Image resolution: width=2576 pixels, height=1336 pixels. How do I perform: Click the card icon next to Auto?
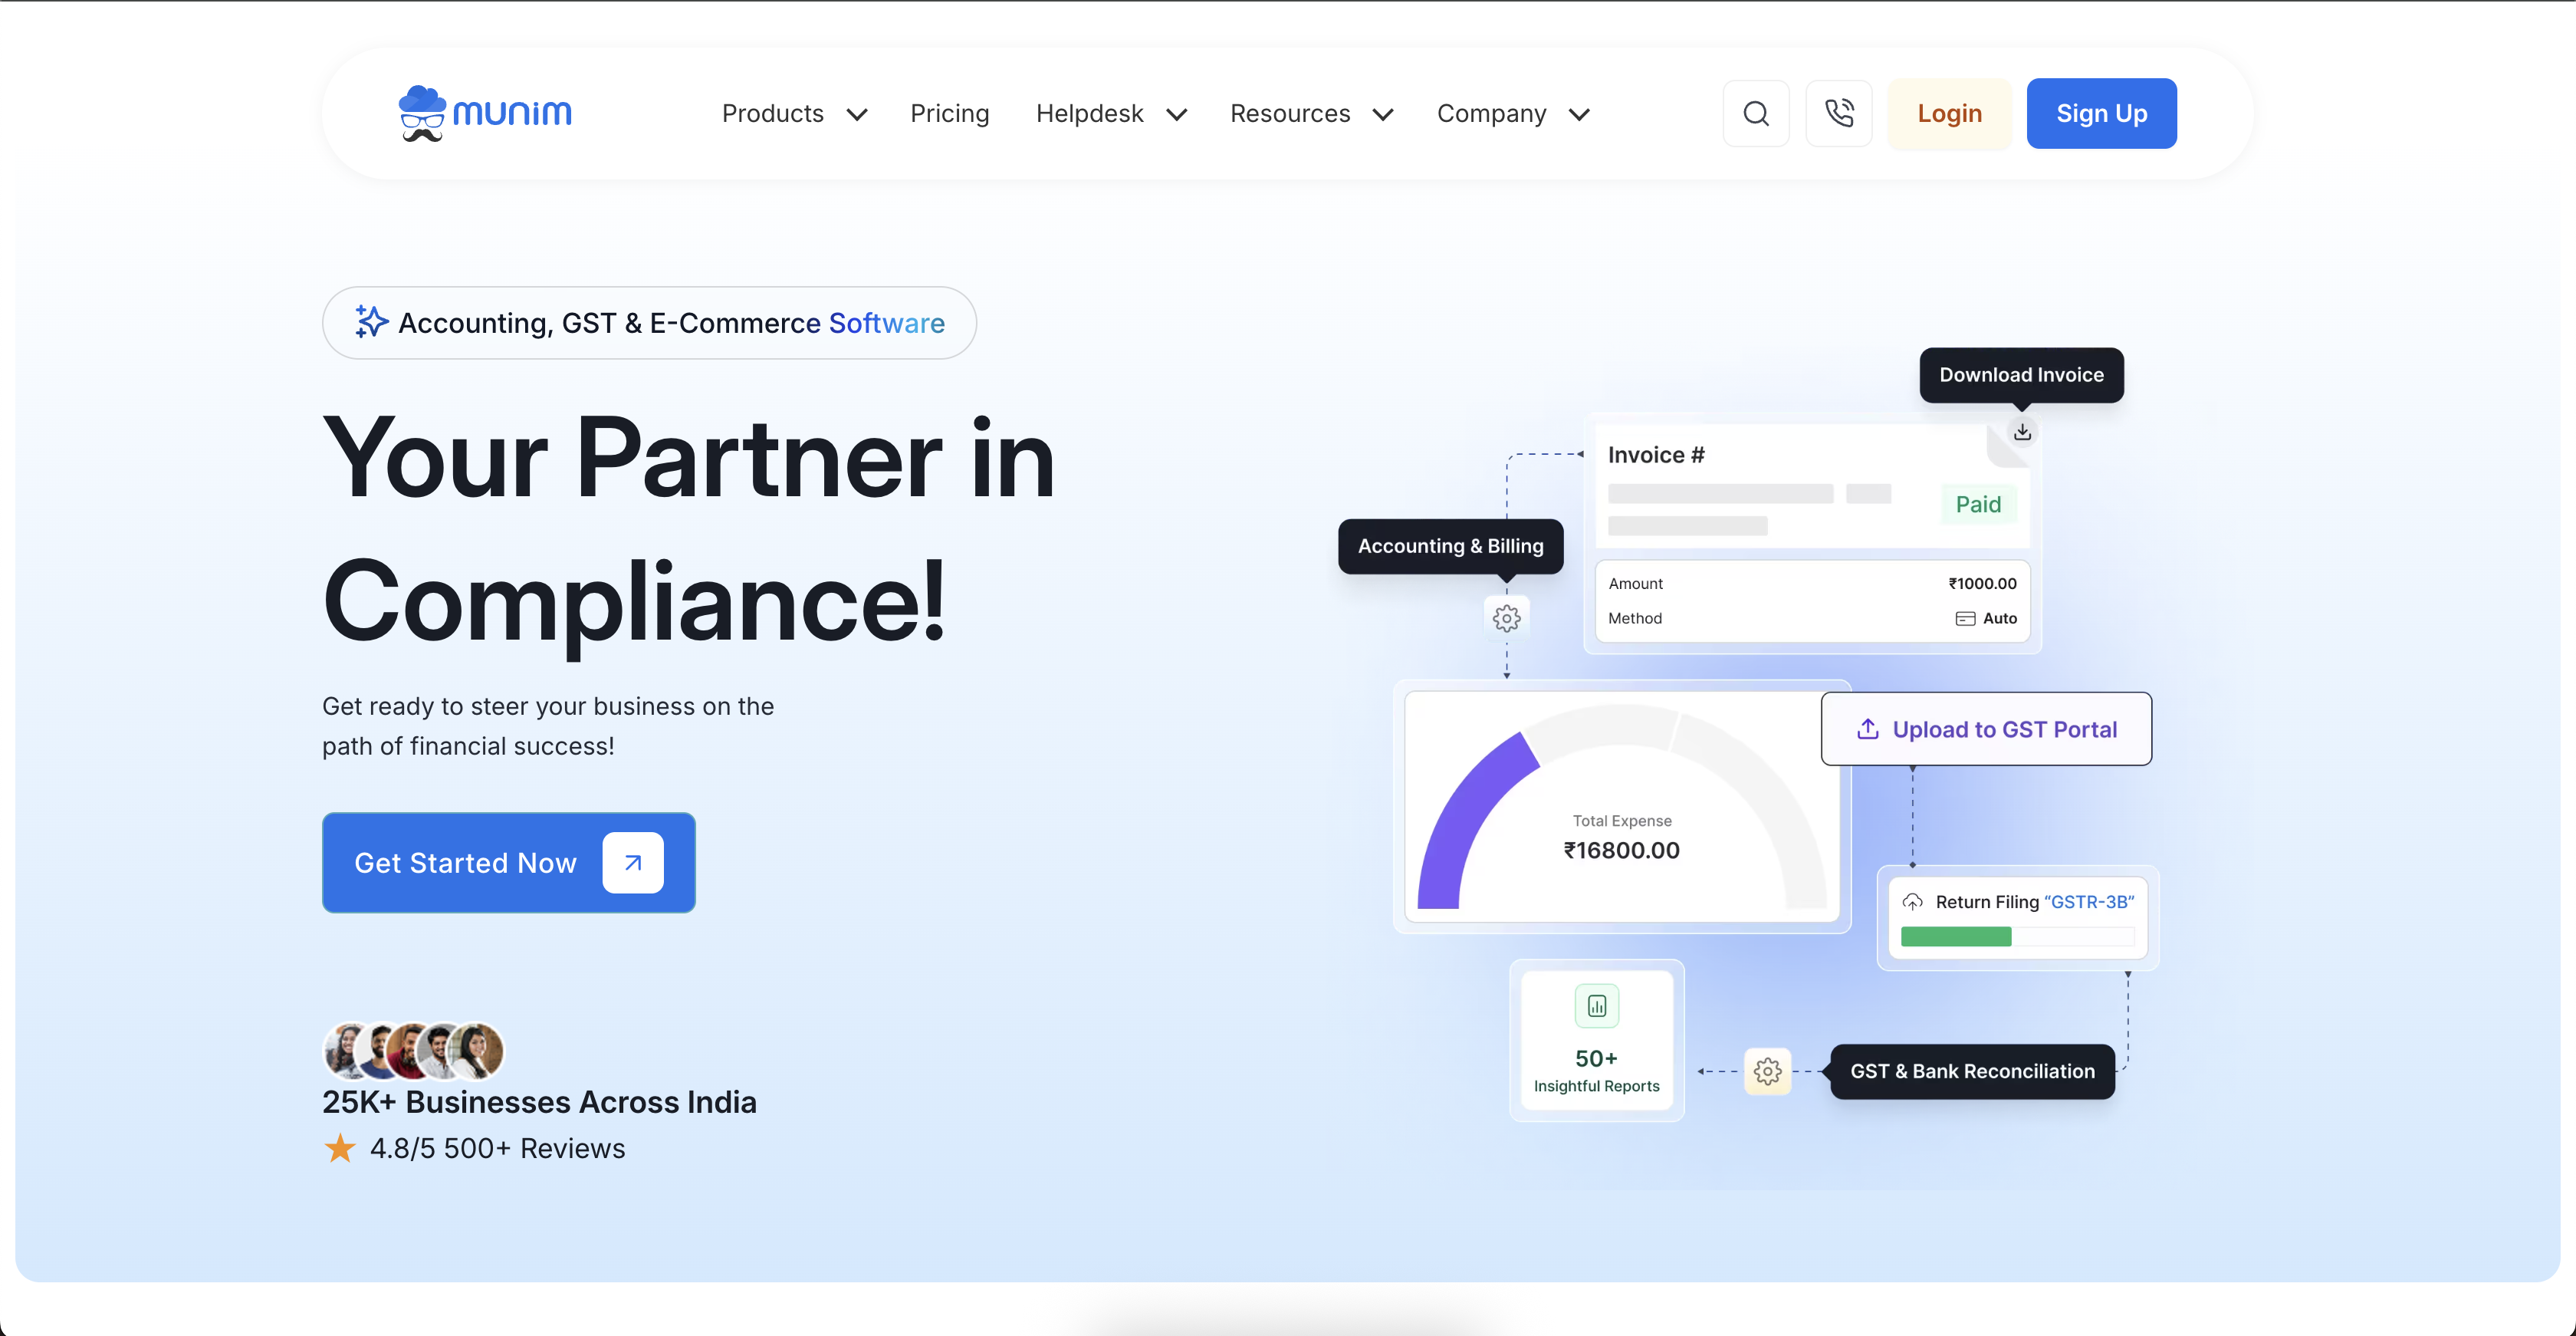point(1965,619)
